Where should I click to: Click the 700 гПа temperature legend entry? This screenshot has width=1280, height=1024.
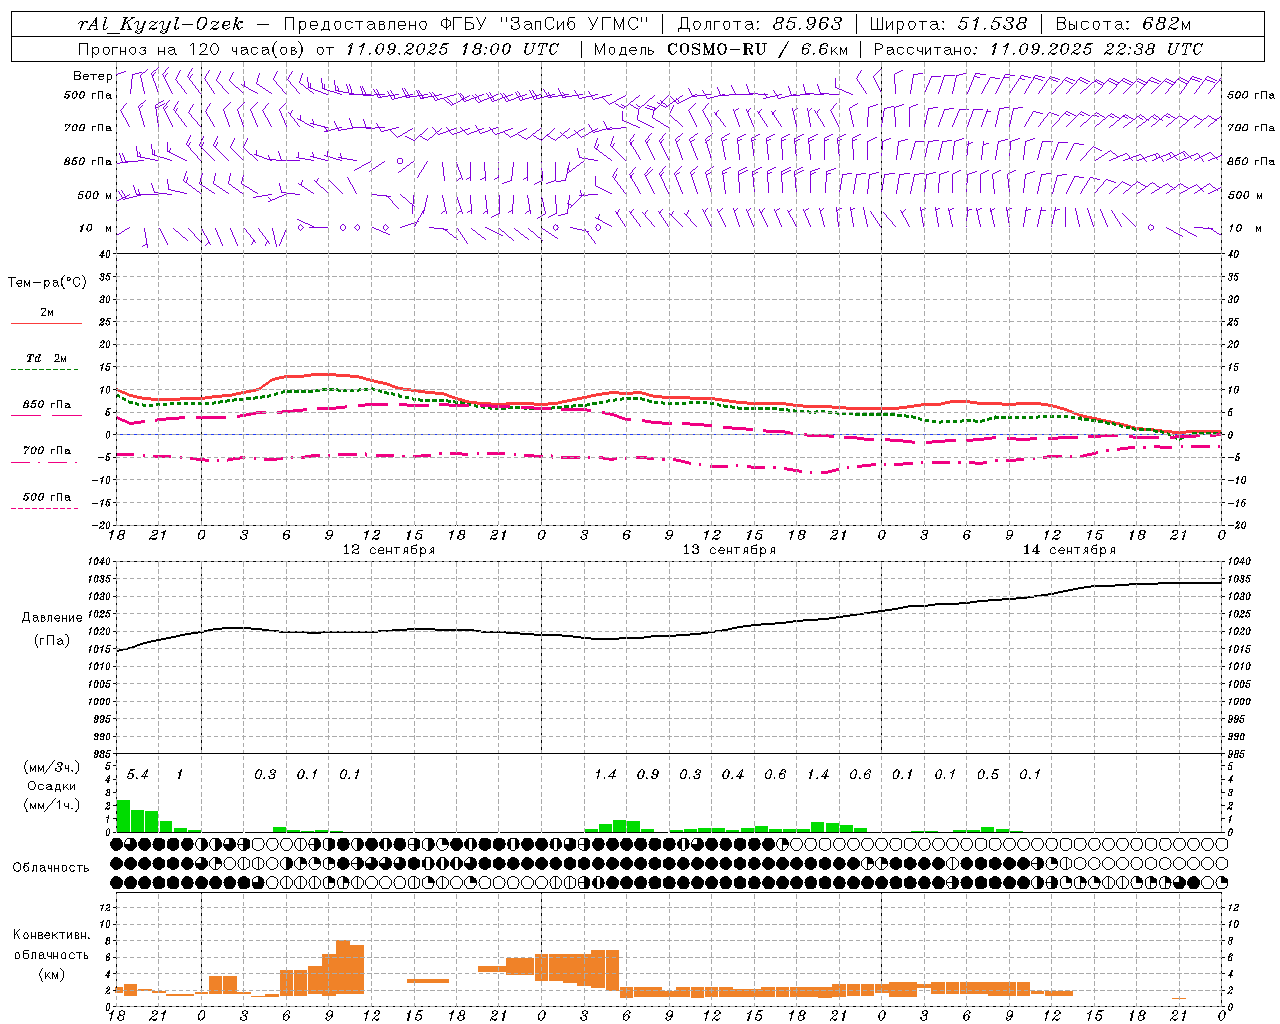(46, 451)
